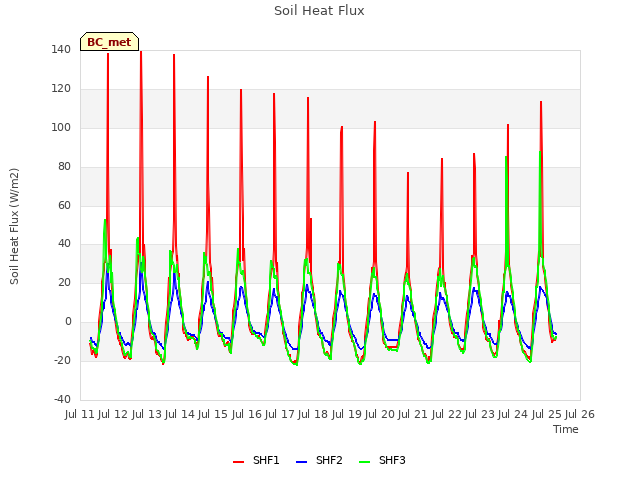Image resolution: width=640 pixels, height=480 pixels.
Task: Click the 120 y-axis tick label
Action: [x=61, y=89]
